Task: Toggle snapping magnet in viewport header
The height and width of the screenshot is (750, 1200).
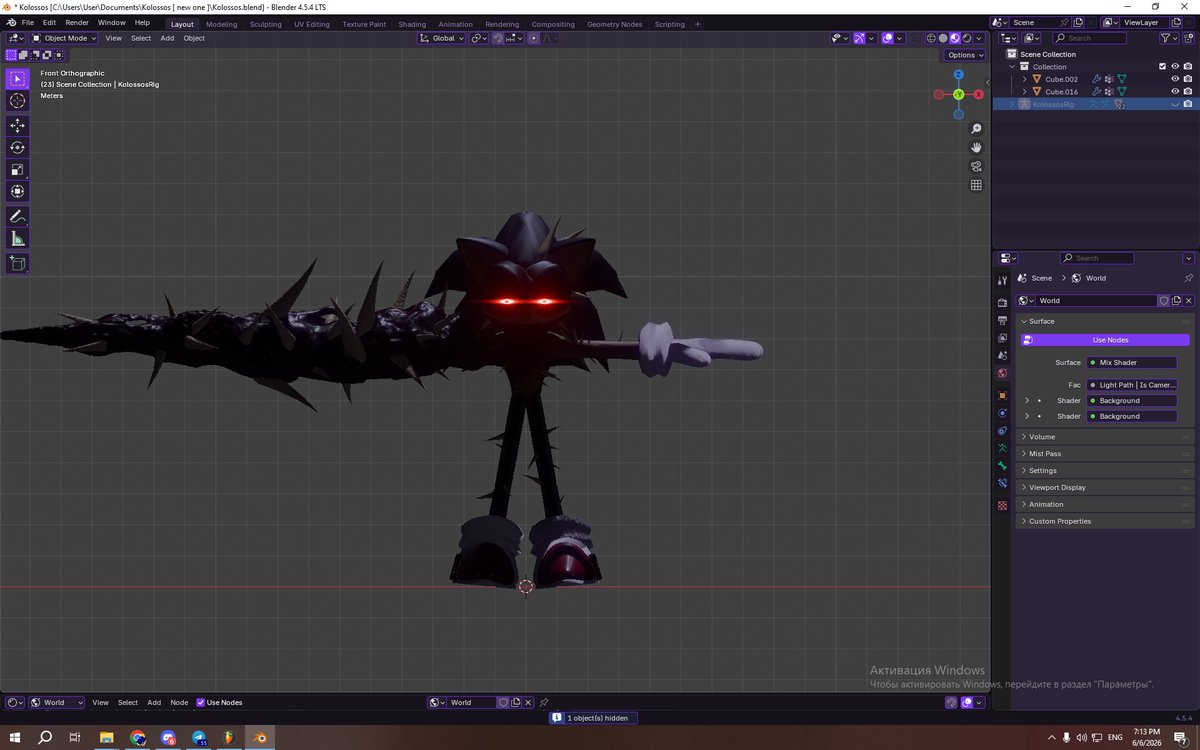Action: [498, 38]
